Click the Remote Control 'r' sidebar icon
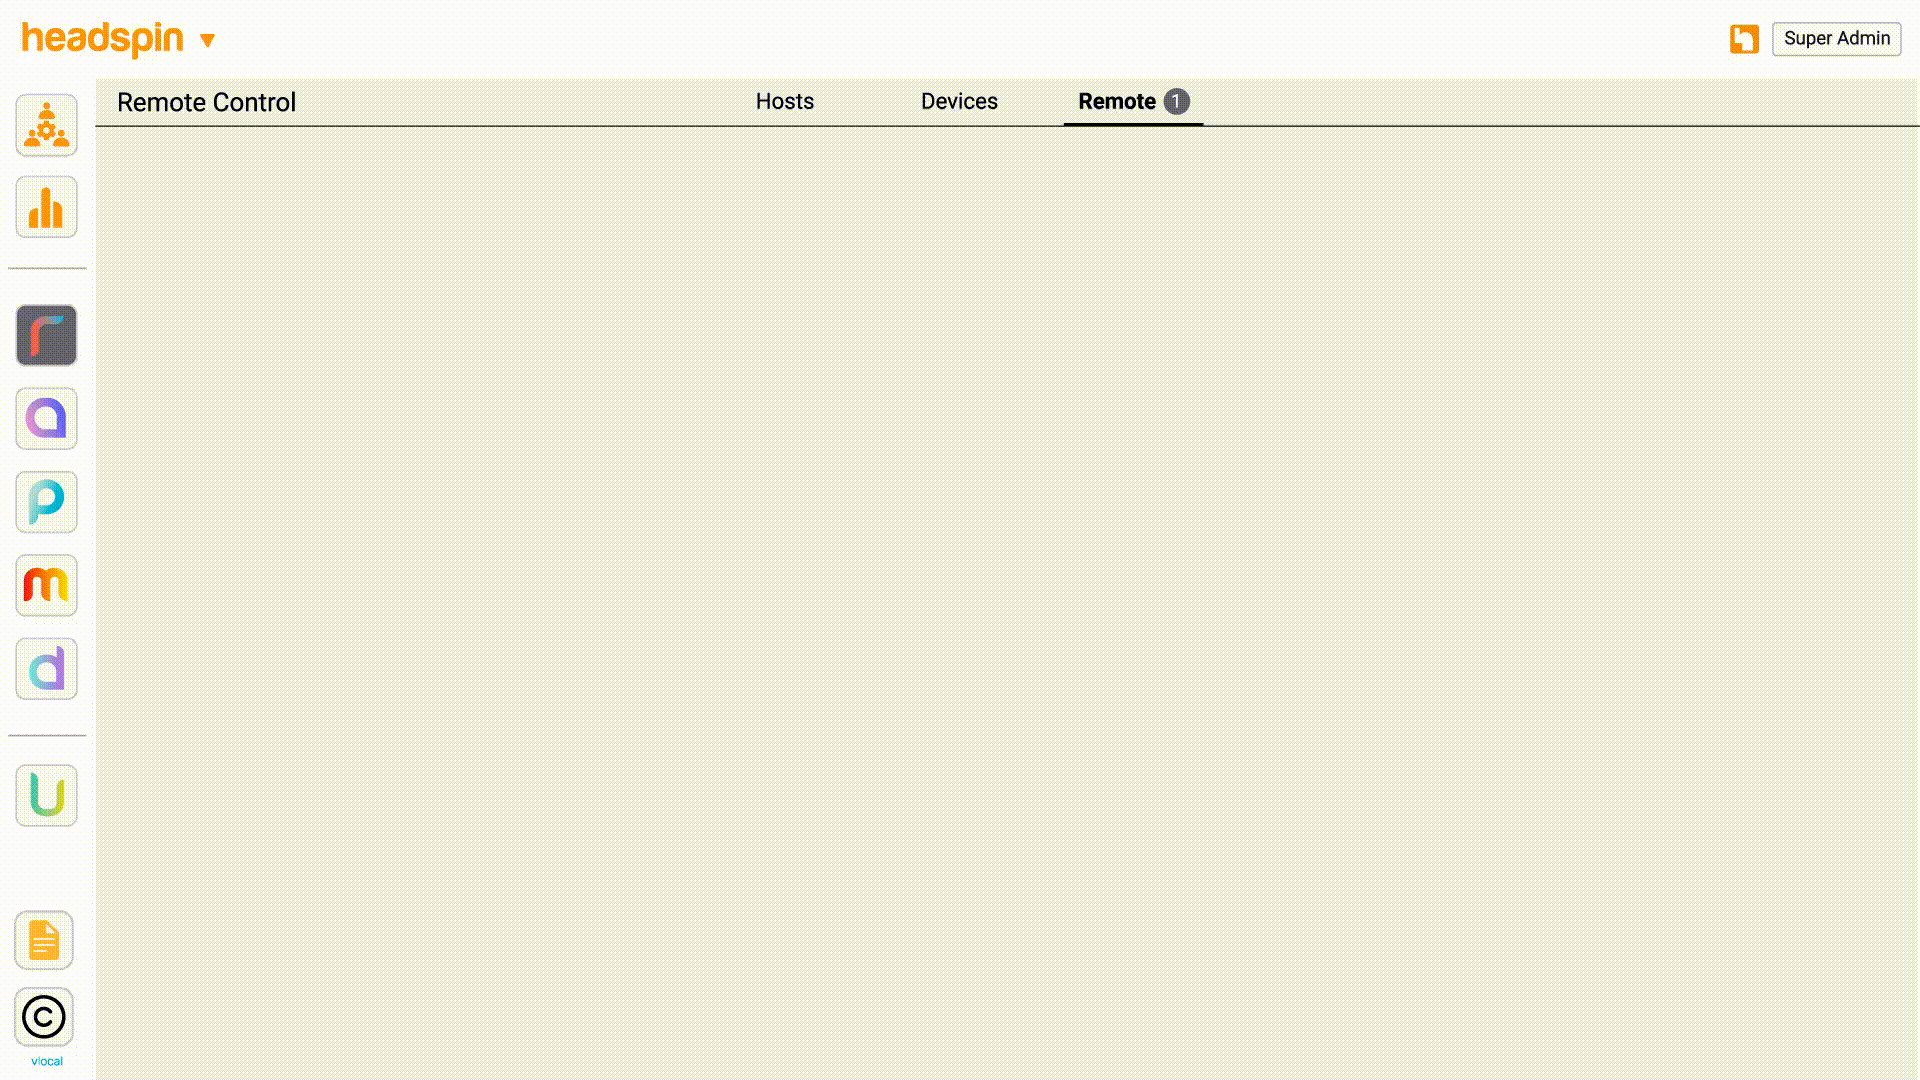The width and height of the screenshot is (1920, 1080). tap(46, 336)
